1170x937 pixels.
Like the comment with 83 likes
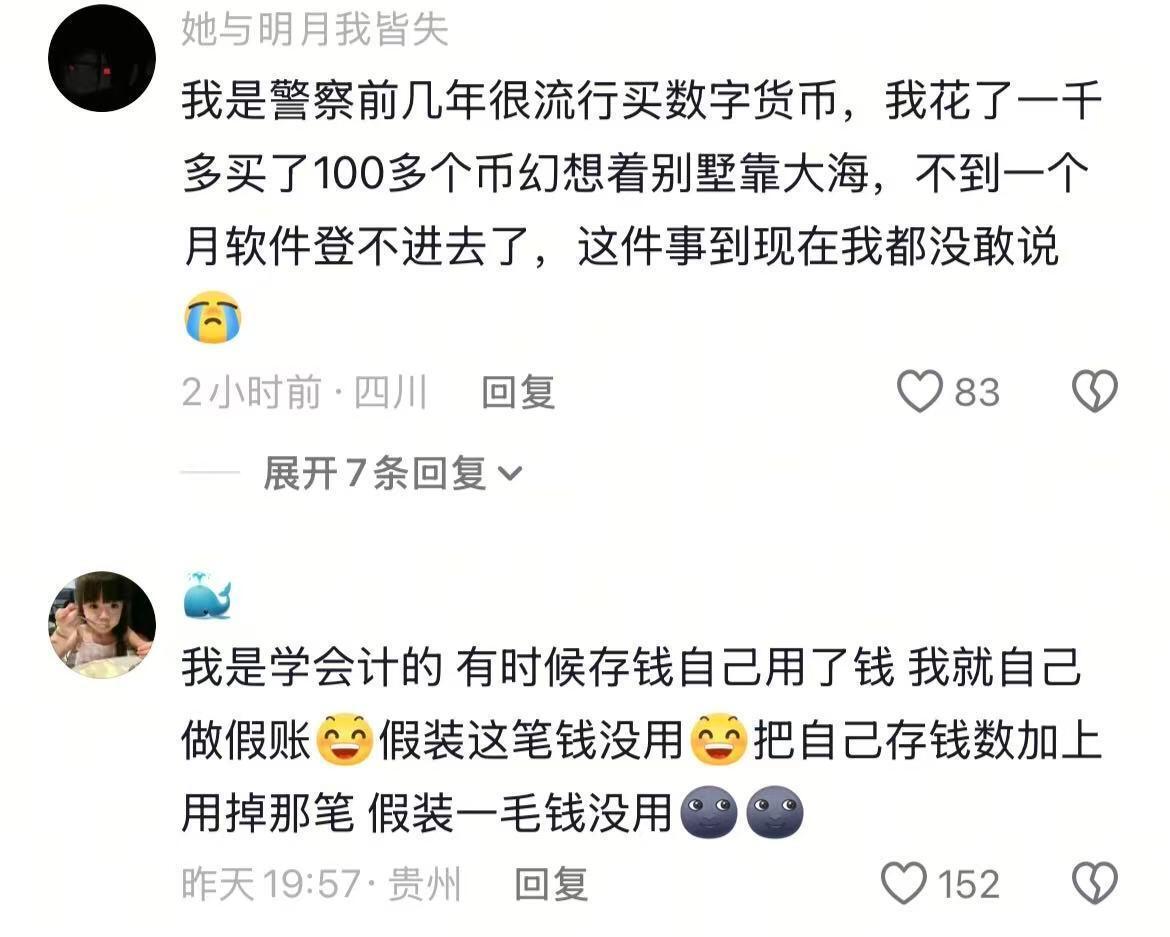[919, 392]
